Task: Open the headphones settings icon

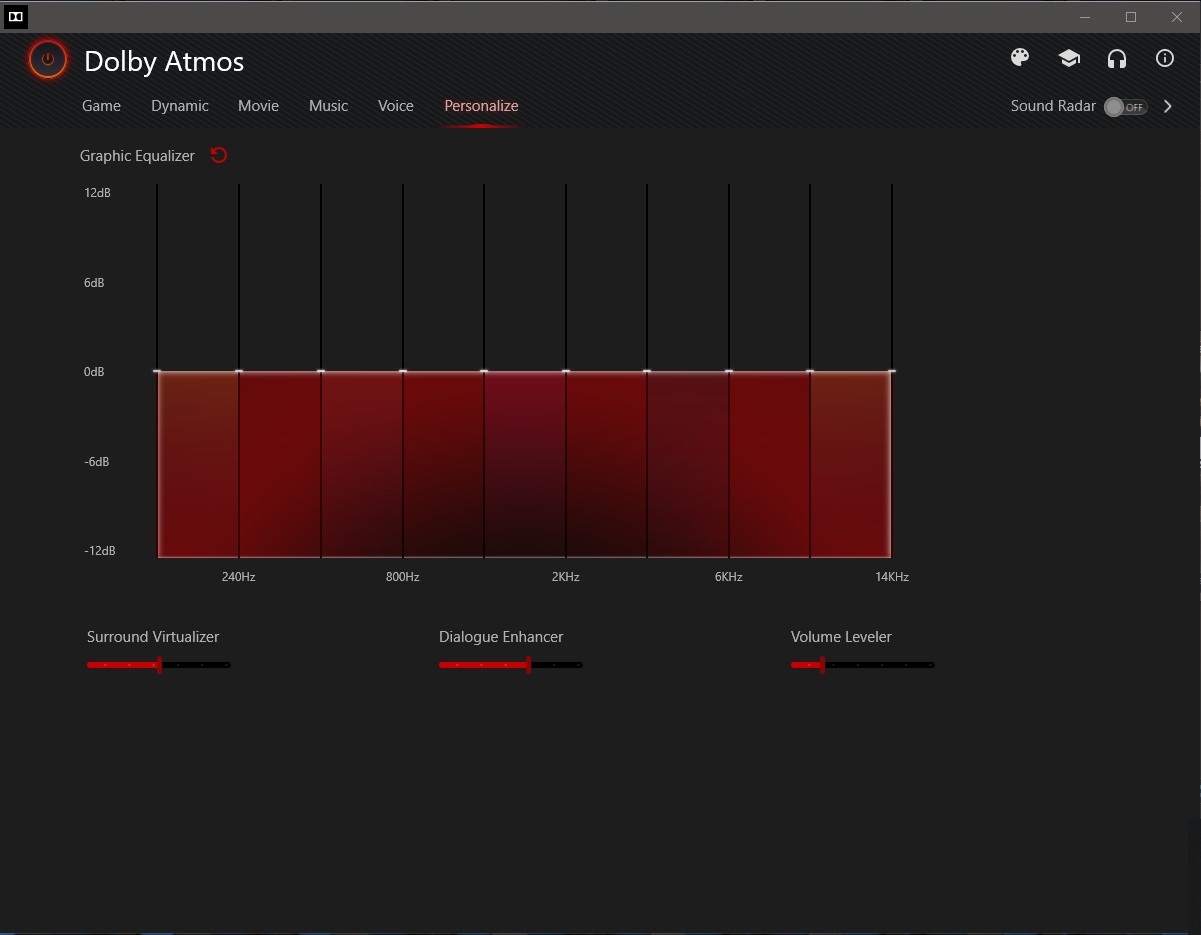Action: point(1117,59)
